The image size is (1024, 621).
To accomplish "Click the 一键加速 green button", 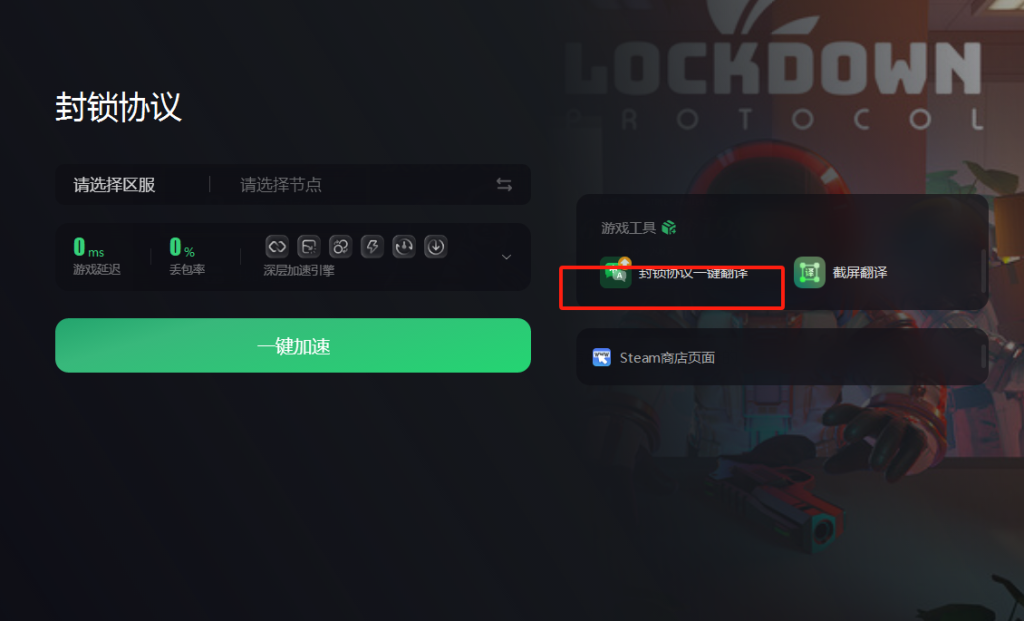I will pos(293,345).
